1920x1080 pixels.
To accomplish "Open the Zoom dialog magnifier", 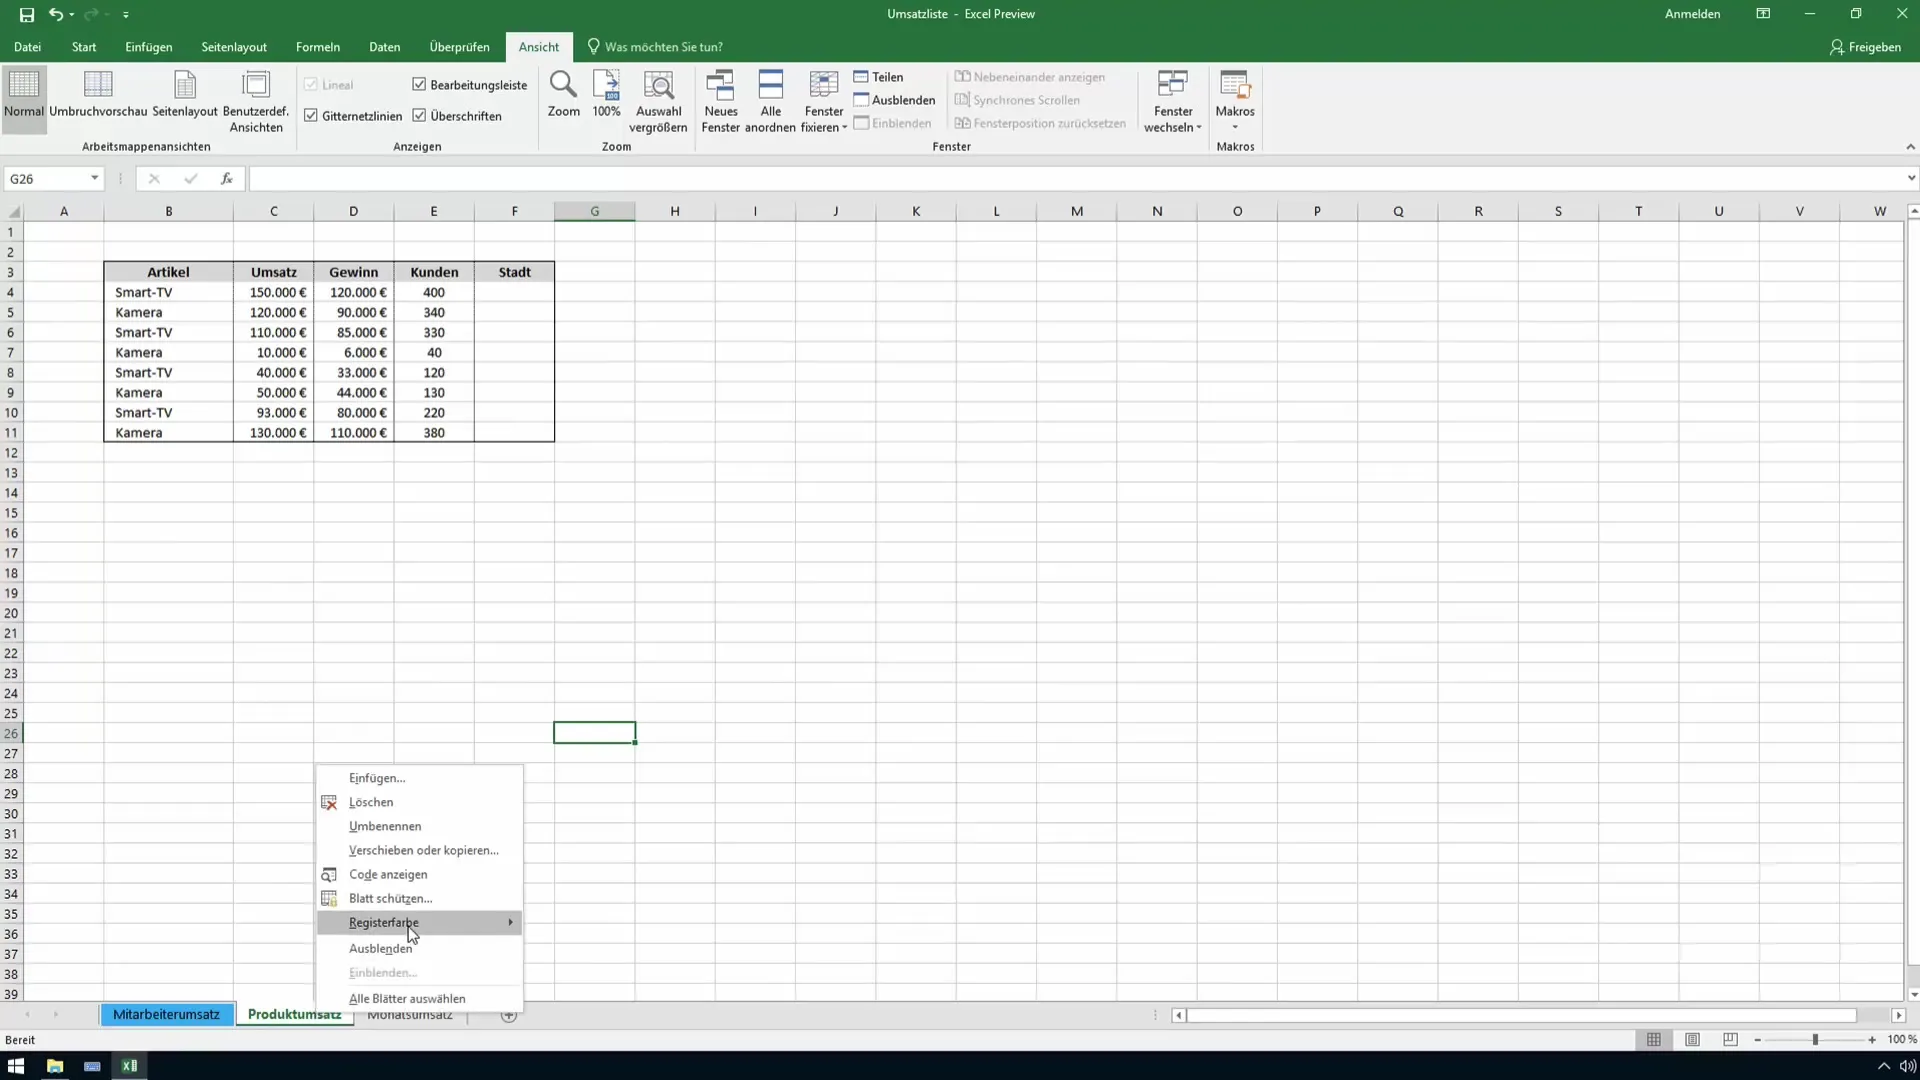I will tap(563, 95).
